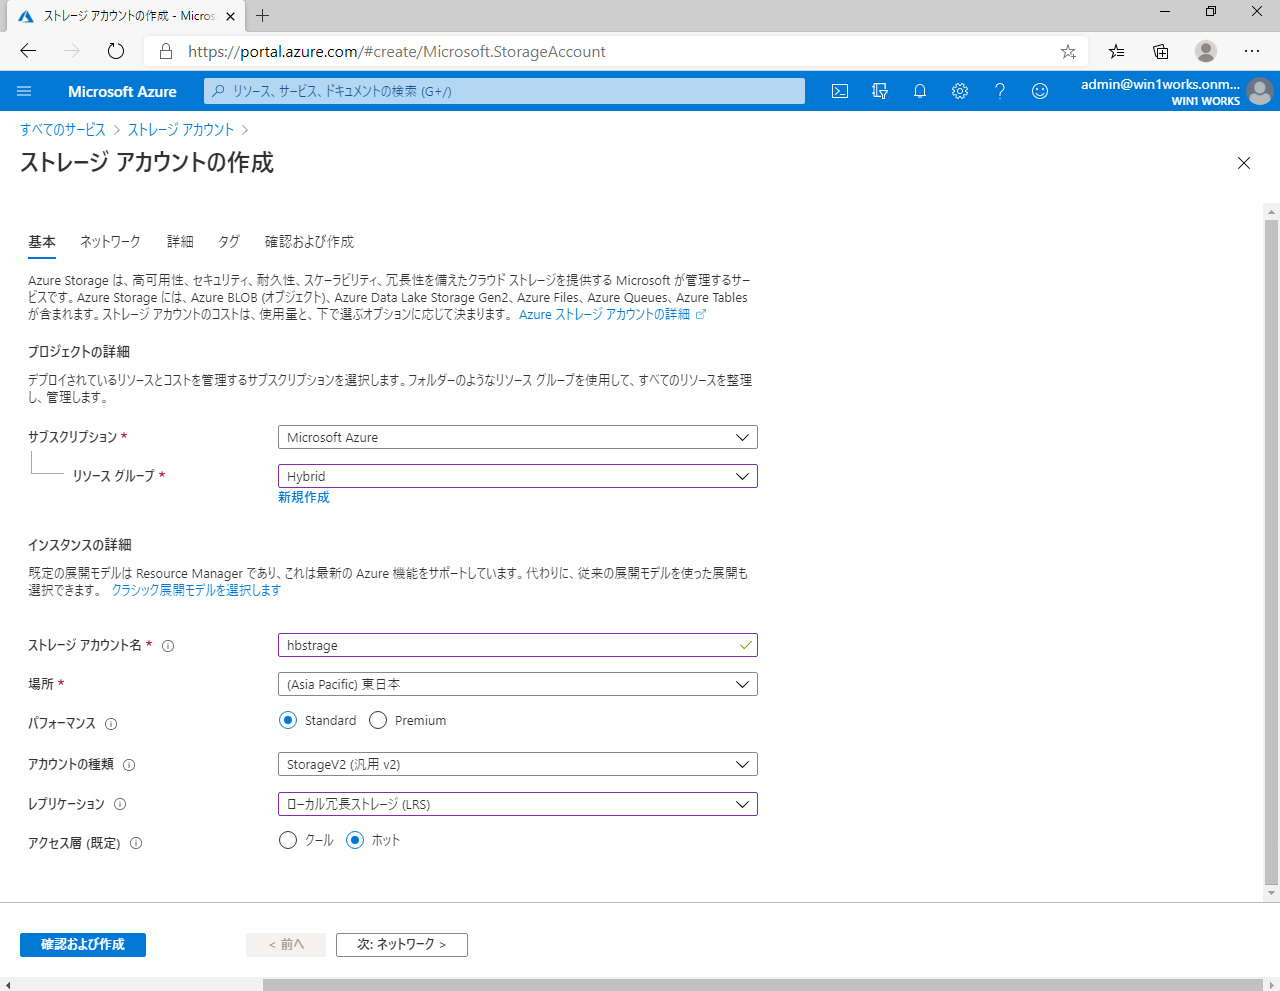Screen dimensions: 1280x991
Task: Click the admin account avatar
Action: 1260,91
